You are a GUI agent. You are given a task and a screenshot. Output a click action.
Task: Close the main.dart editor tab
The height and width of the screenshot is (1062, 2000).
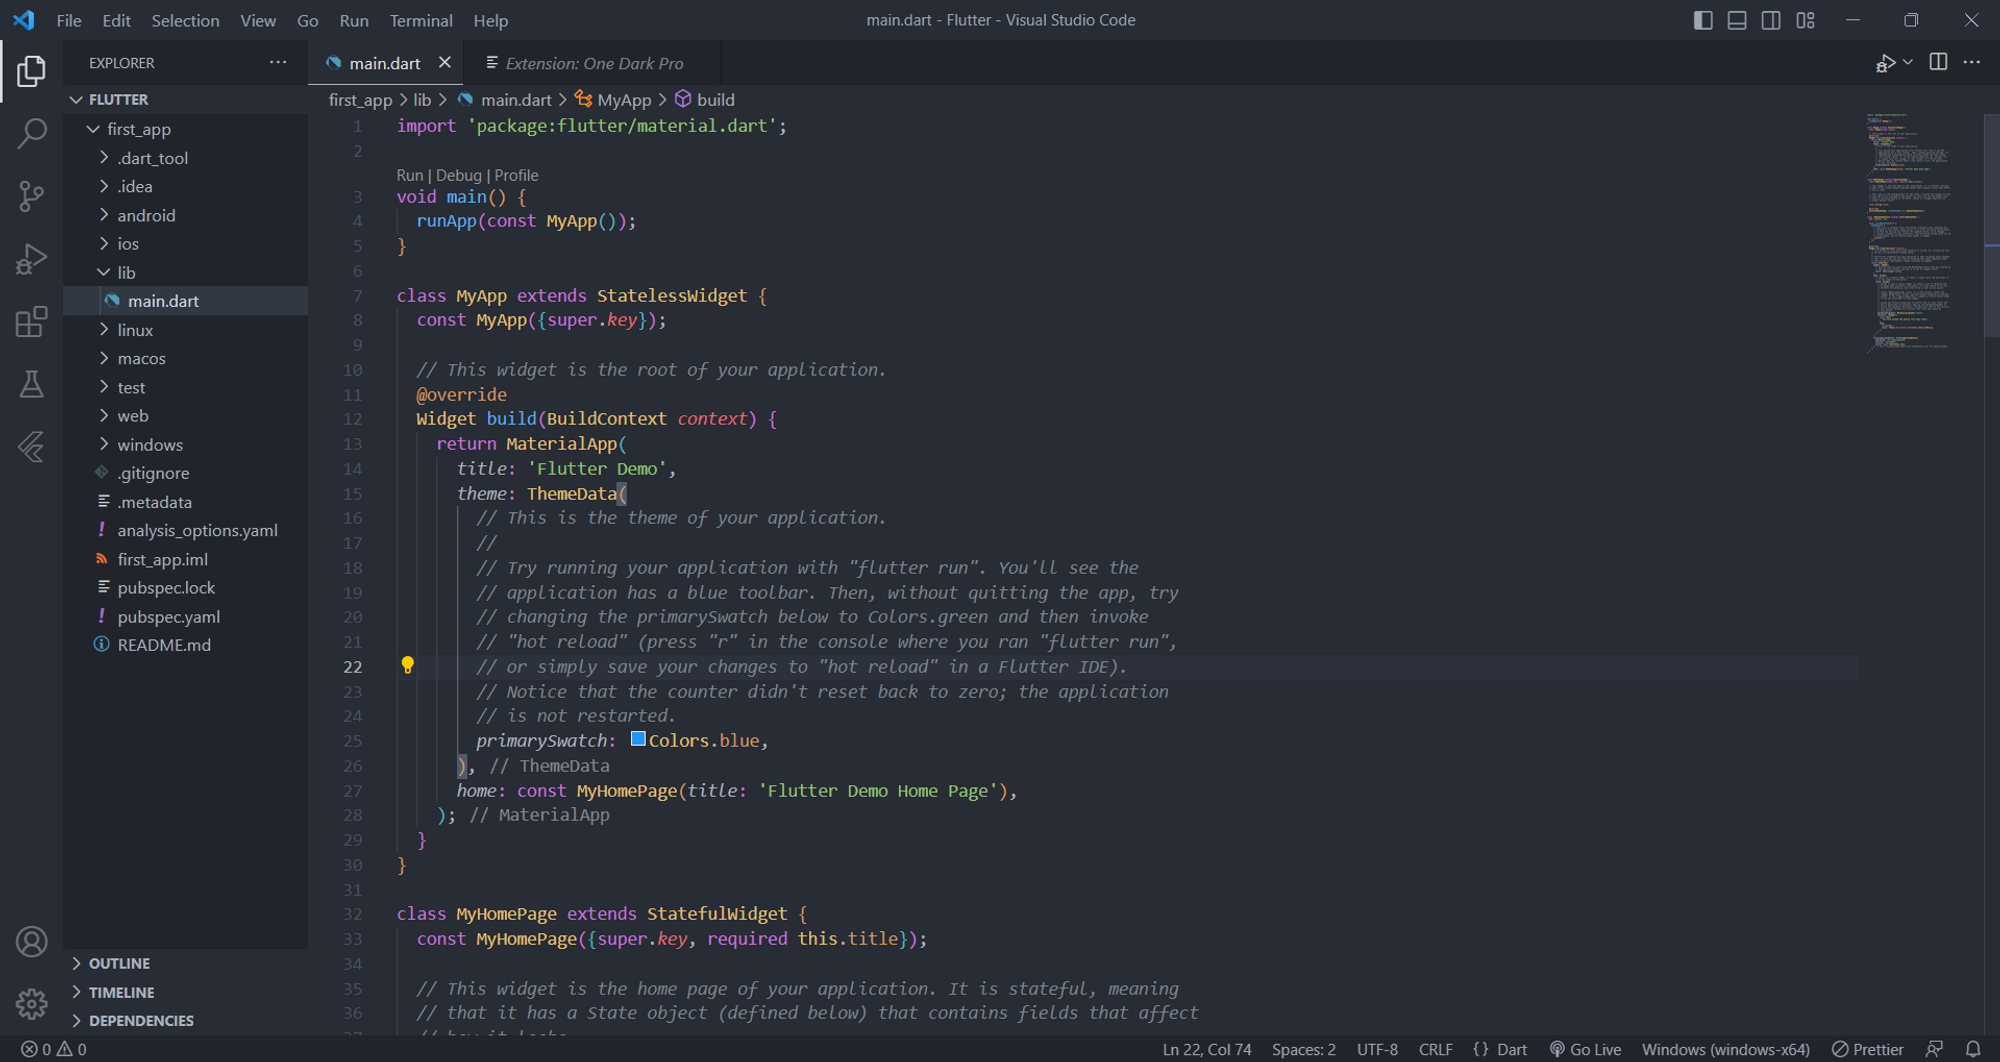click(x=445, y=62)
